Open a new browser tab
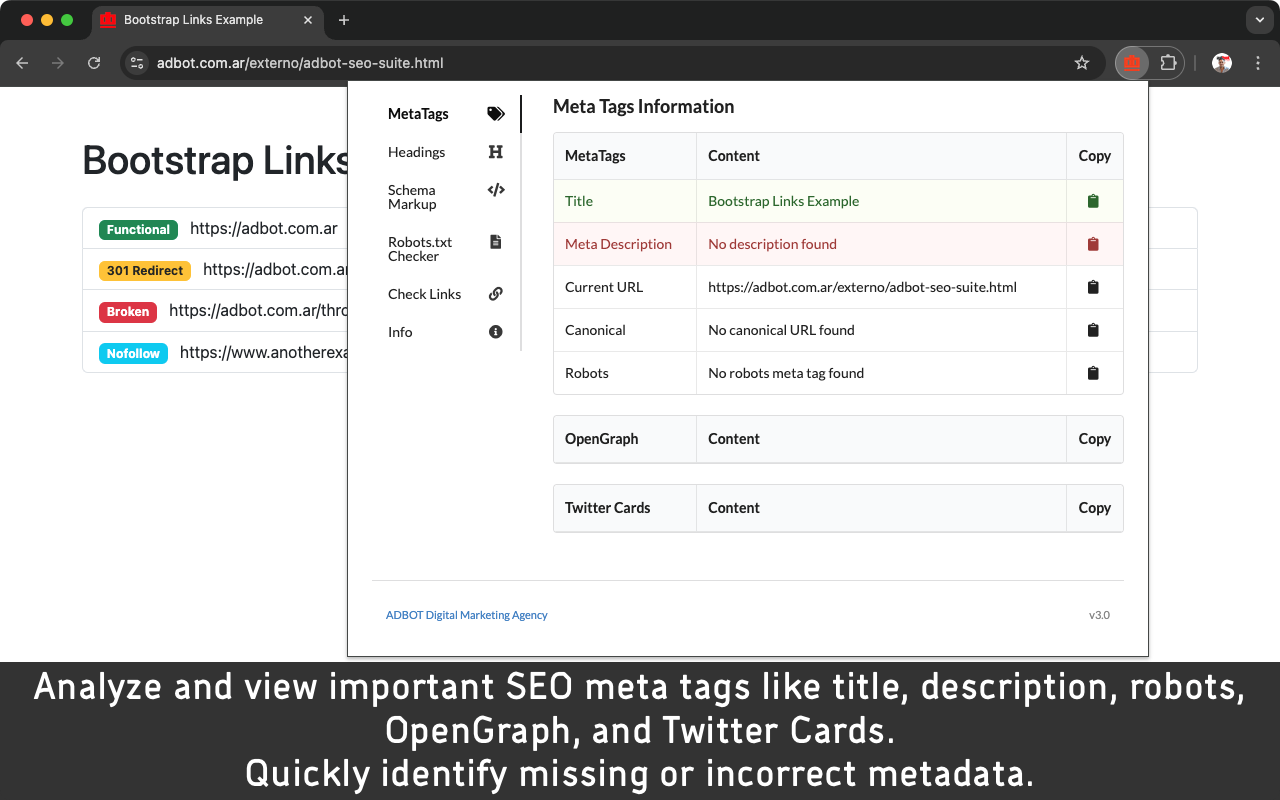The image size is (1280, 800). tap(344, 20)
